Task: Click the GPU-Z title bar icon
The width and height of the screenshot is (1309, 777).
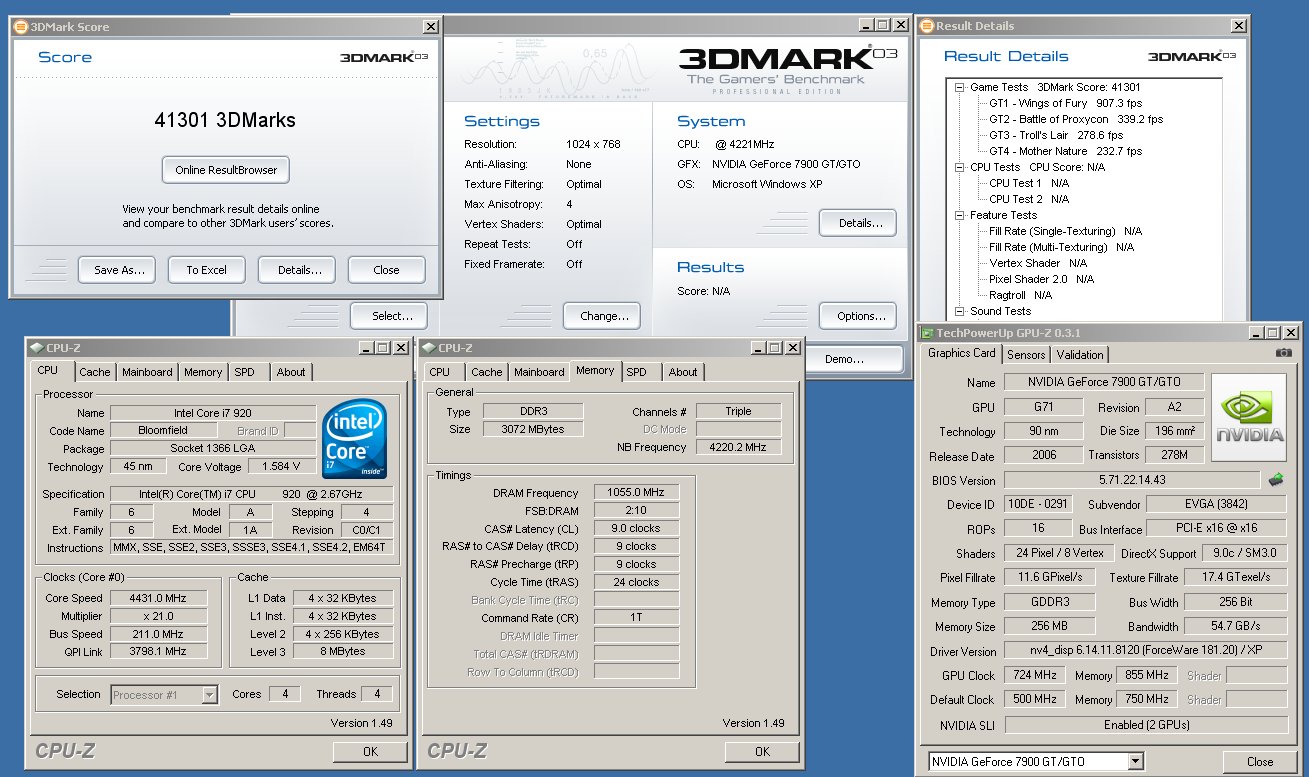Action: (928, 333)
